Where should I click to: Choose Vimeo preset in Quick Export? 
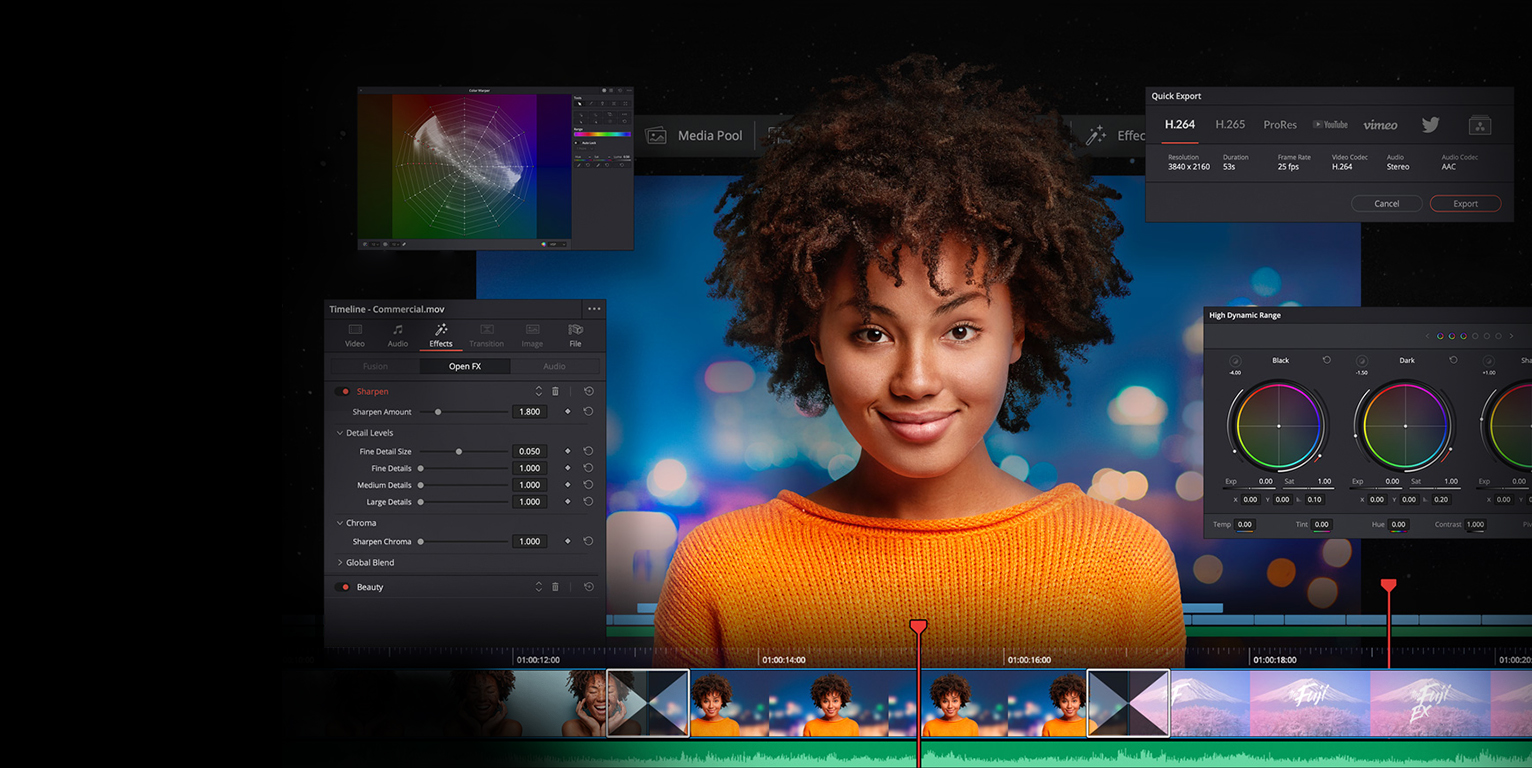pyautogui.click(x=1380, y=125)
